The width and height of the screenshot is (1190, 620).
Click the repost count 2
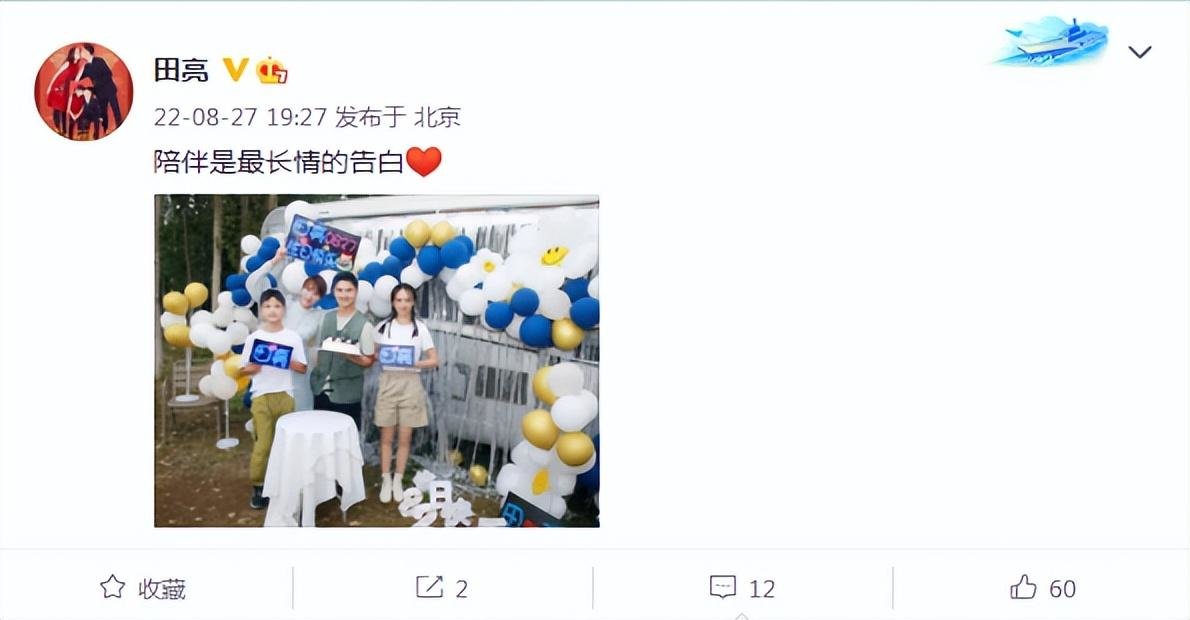[x=461, y=588]
